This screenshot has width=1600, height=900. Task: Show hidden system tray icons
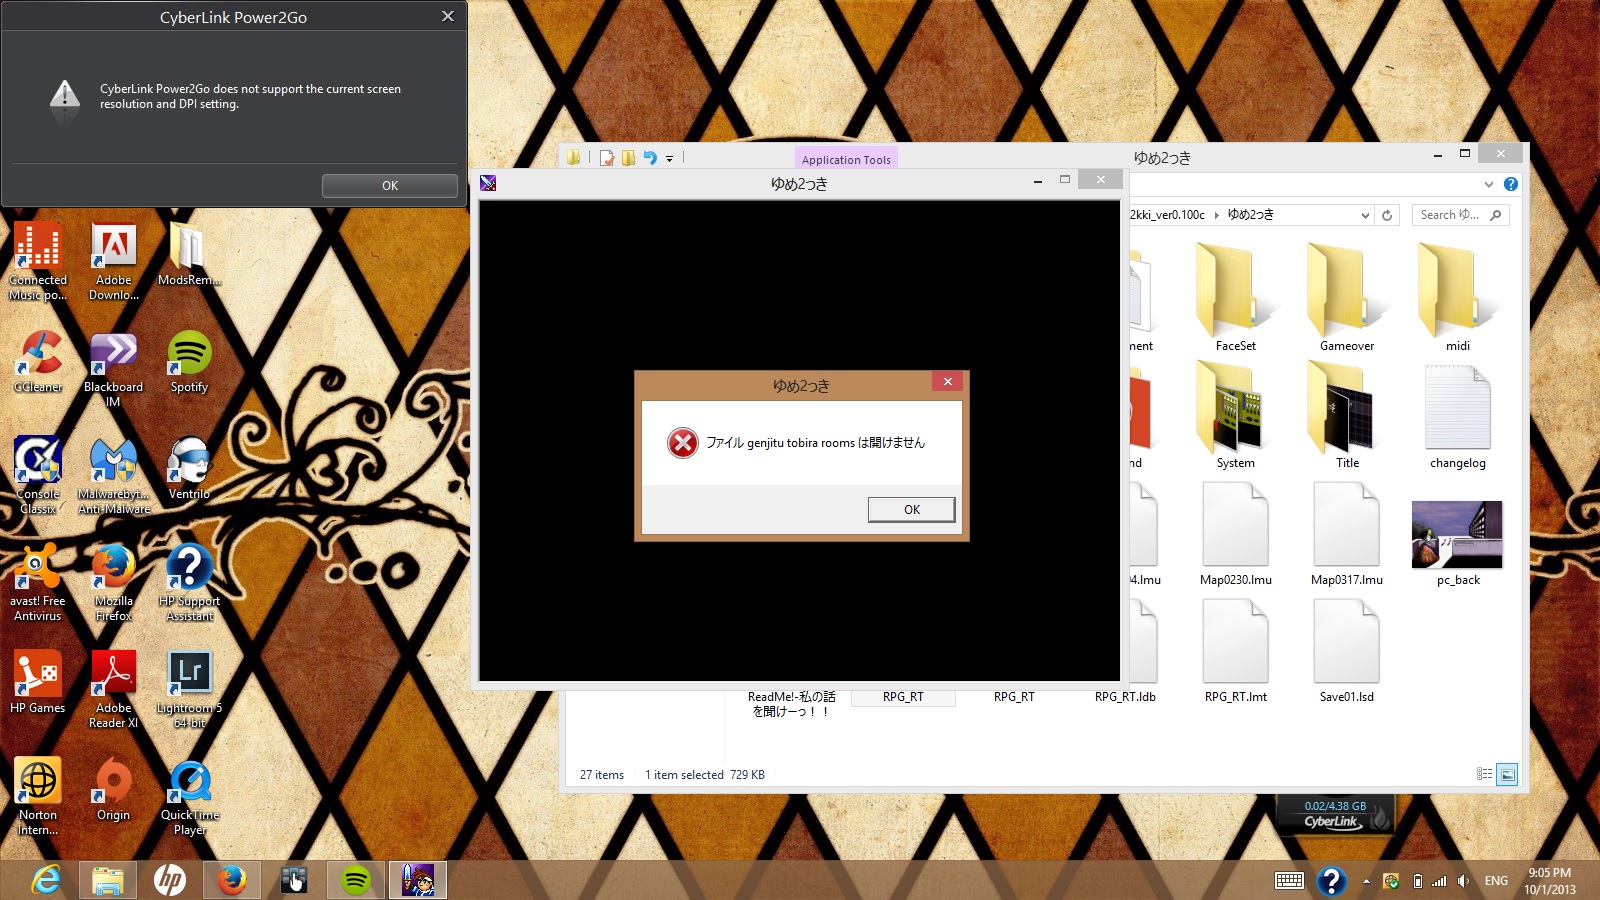(1366, 881)
